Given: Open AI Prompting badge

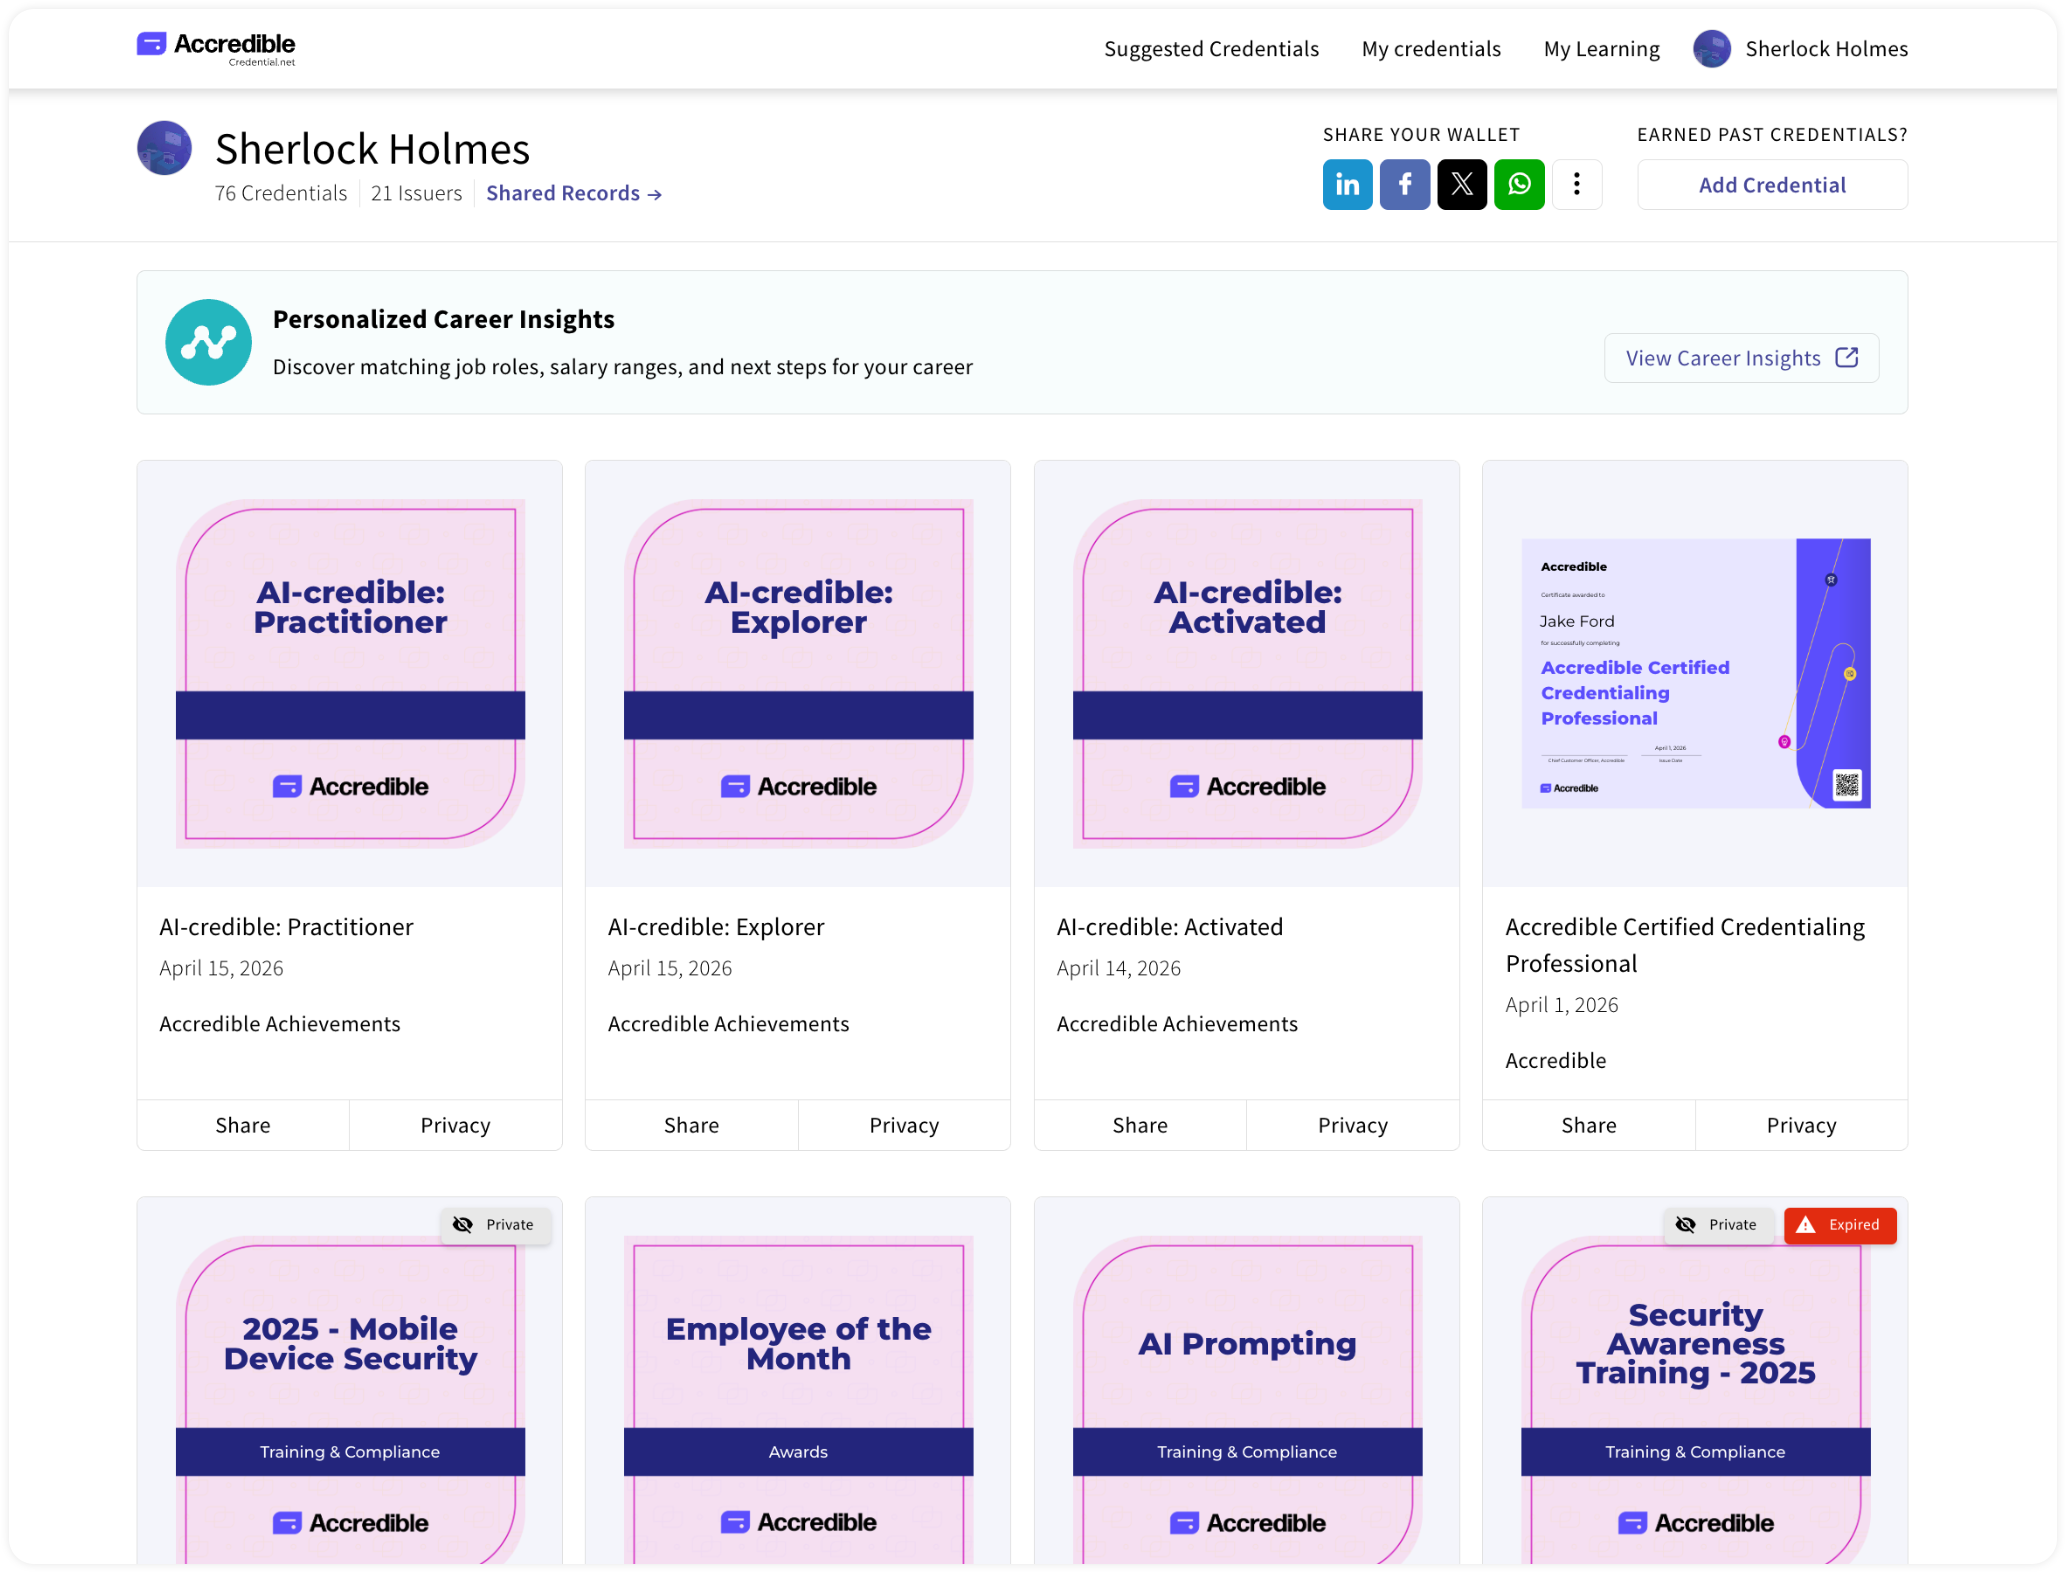Looking at the screenshot, I should coord(1247,1400).
